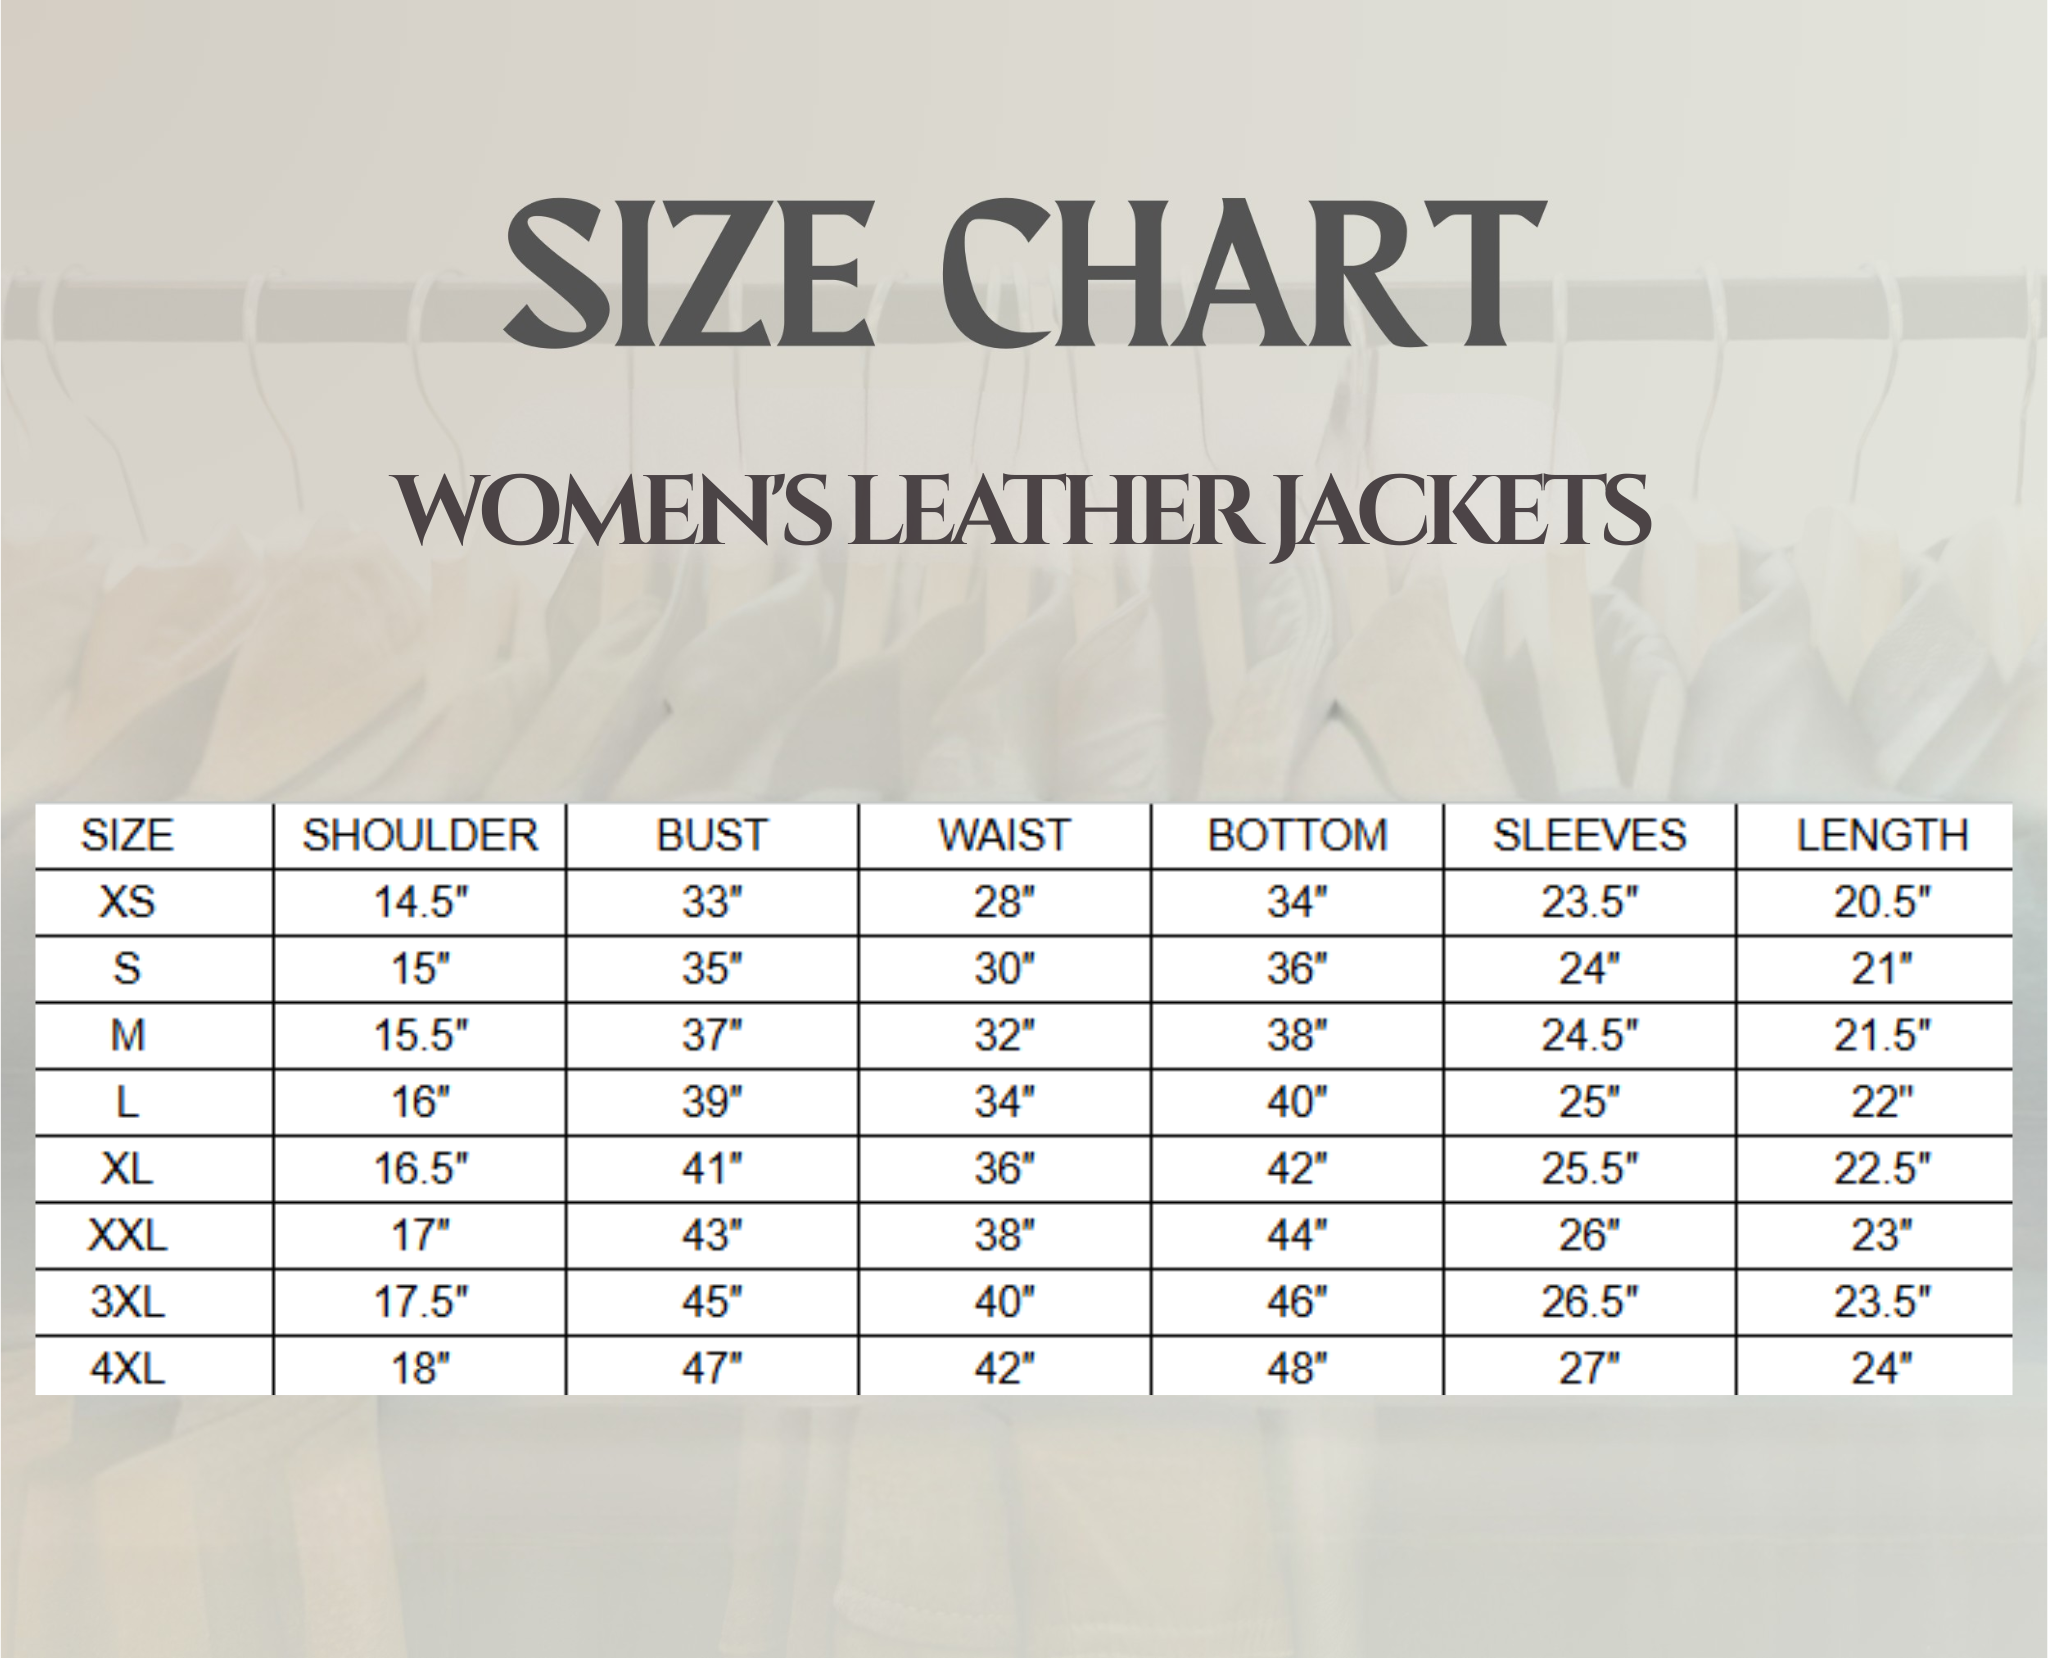Viewport: 2048px width, 1658px height.
Task: Click the LENGTH column header
Action: pyautogui.click(x=1882, y=836)
